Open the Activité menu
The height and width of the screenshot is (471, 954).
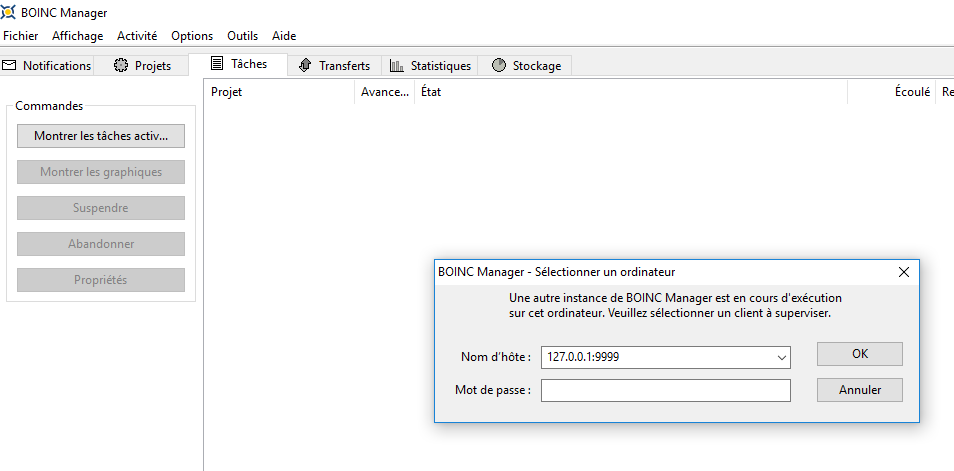pyautogui.click(x=137, y=36)
